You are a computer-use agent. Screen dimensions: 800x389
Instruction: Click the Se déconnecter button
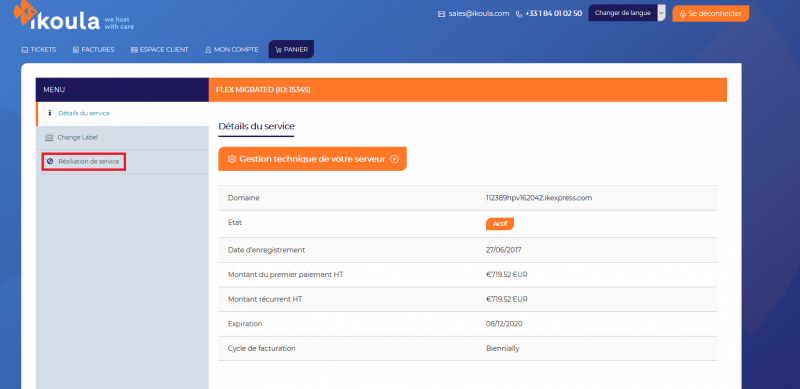(x=711, y=14)
